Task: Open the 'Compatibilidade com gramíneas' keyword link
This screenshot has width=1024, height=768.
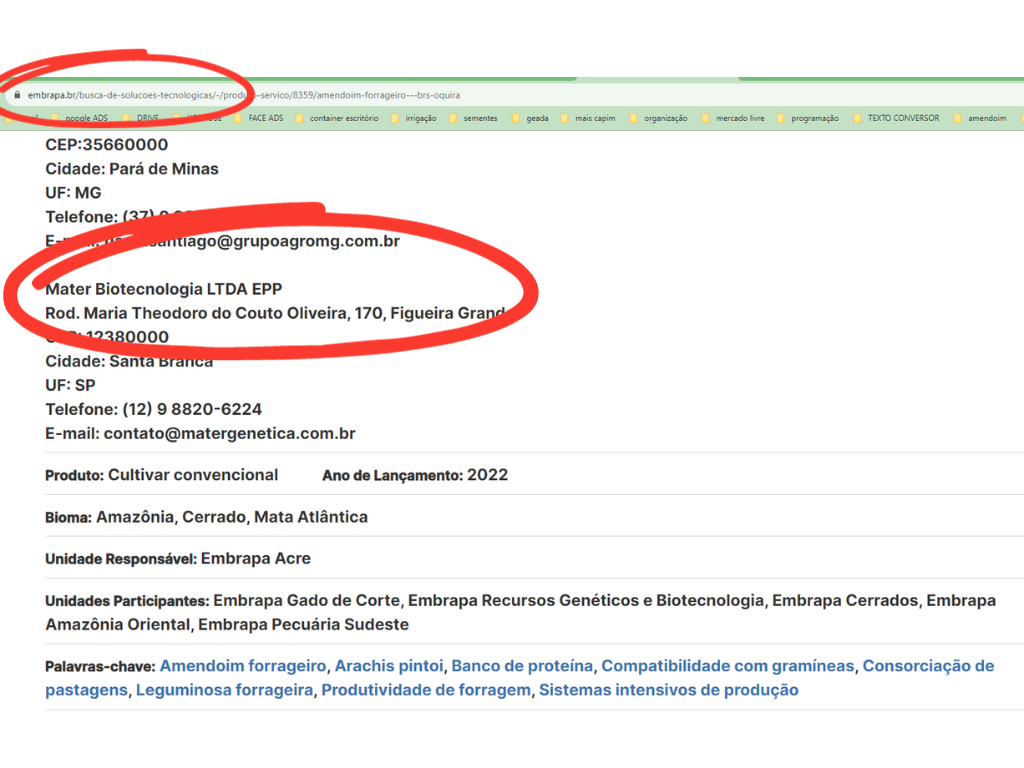Action: pyautogui.click(x=727, y=666)
